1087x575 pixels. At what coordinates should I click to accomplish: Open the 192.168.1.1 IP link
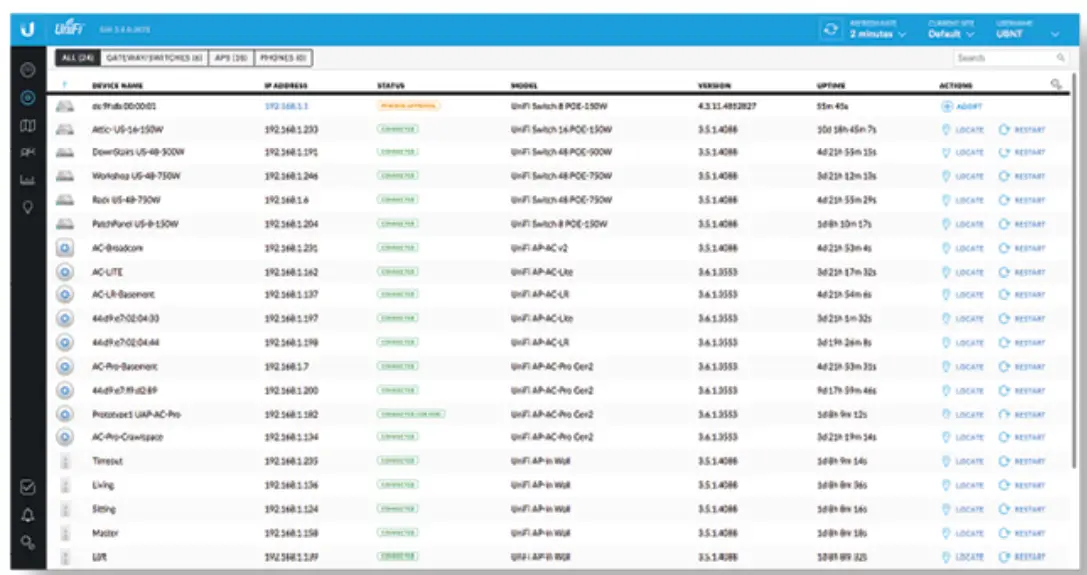pos(286,107)
